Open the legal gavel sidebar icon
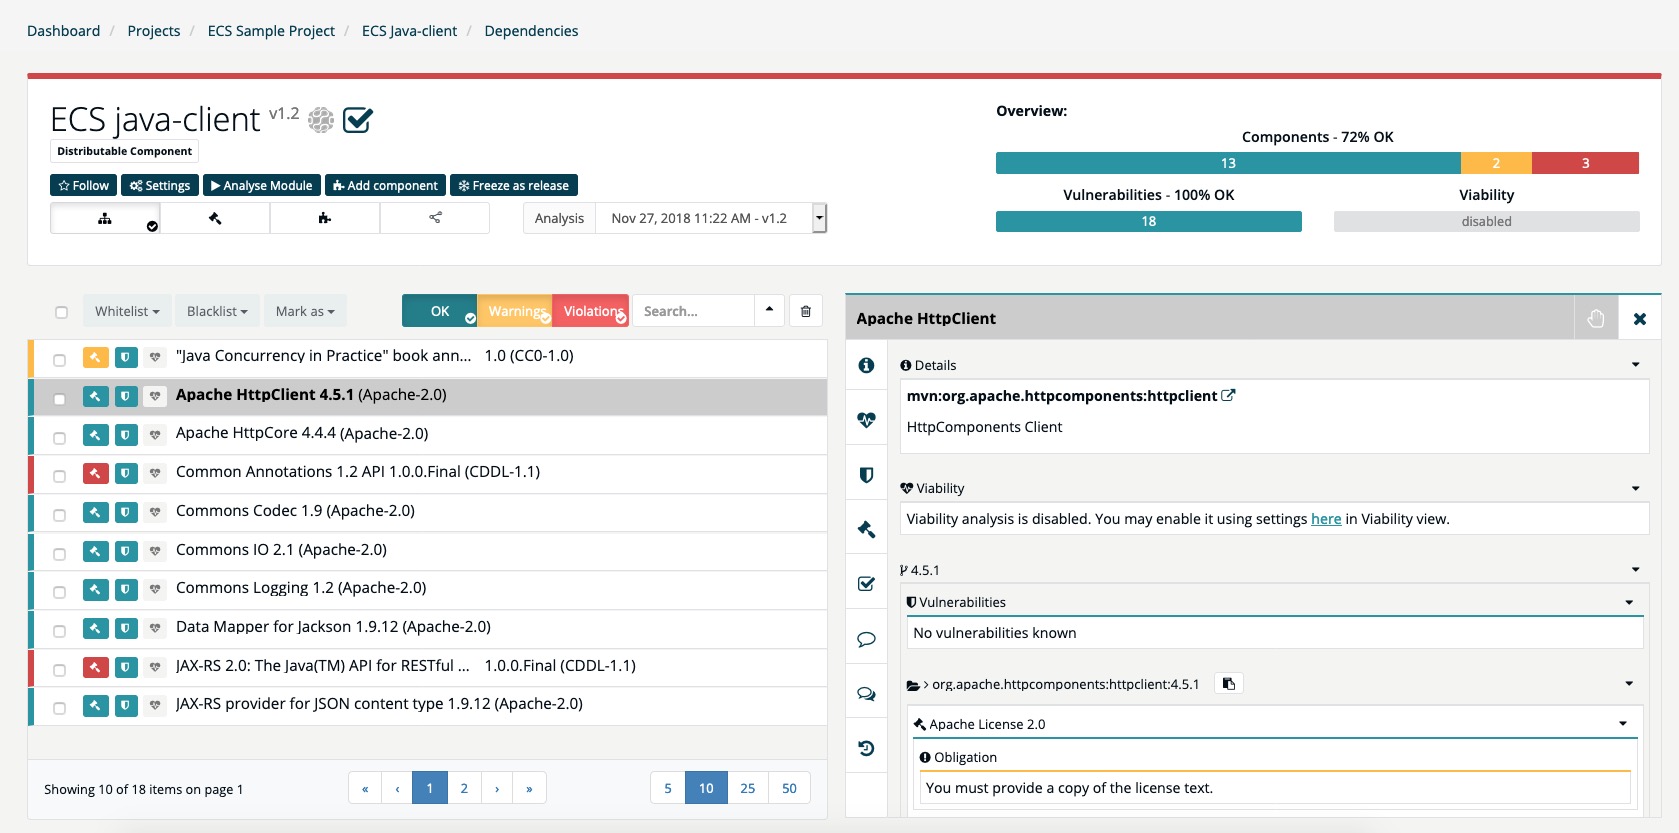This screenshot has height=833, width=1679. pyautogui.click(x=866, y=529)
